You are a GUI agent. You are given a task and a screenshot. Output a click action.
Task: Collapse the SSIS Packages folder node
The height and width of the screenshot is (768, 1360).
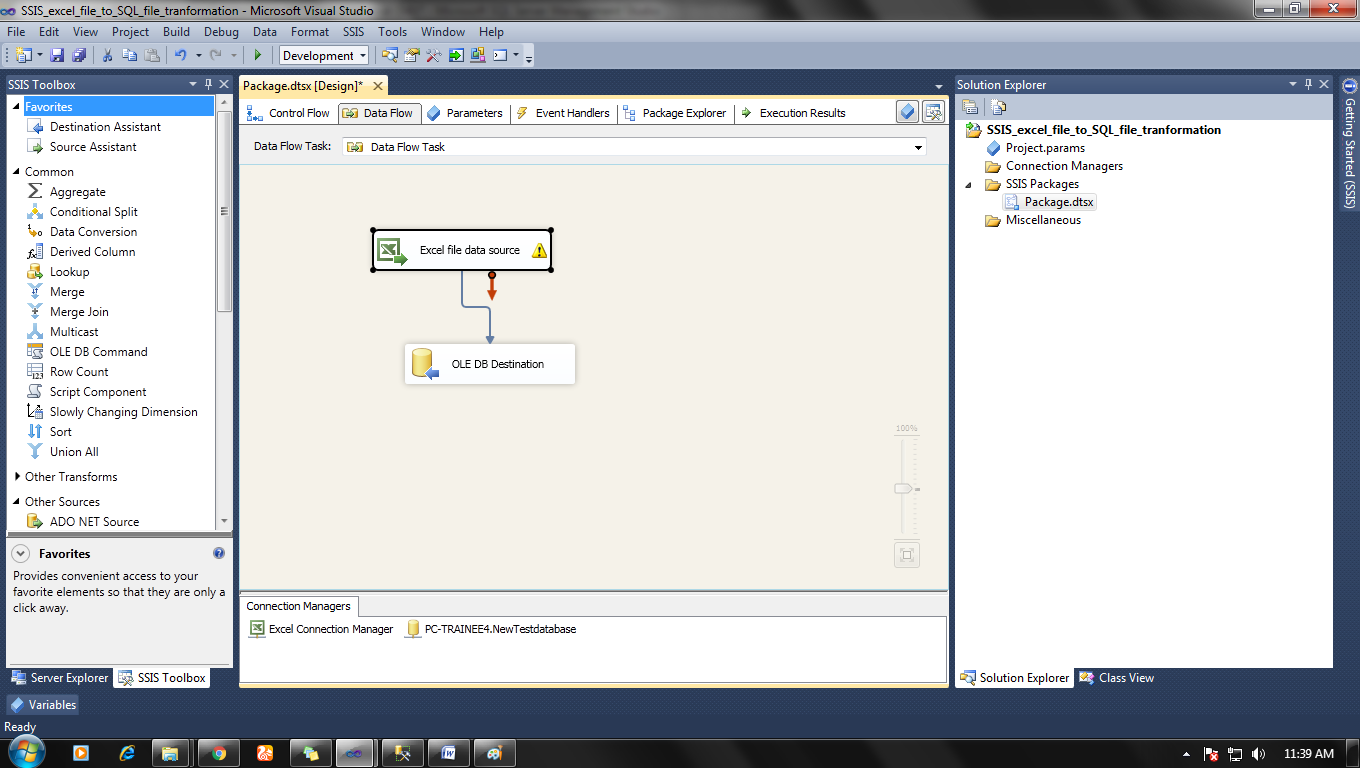[x=968, y=185]
